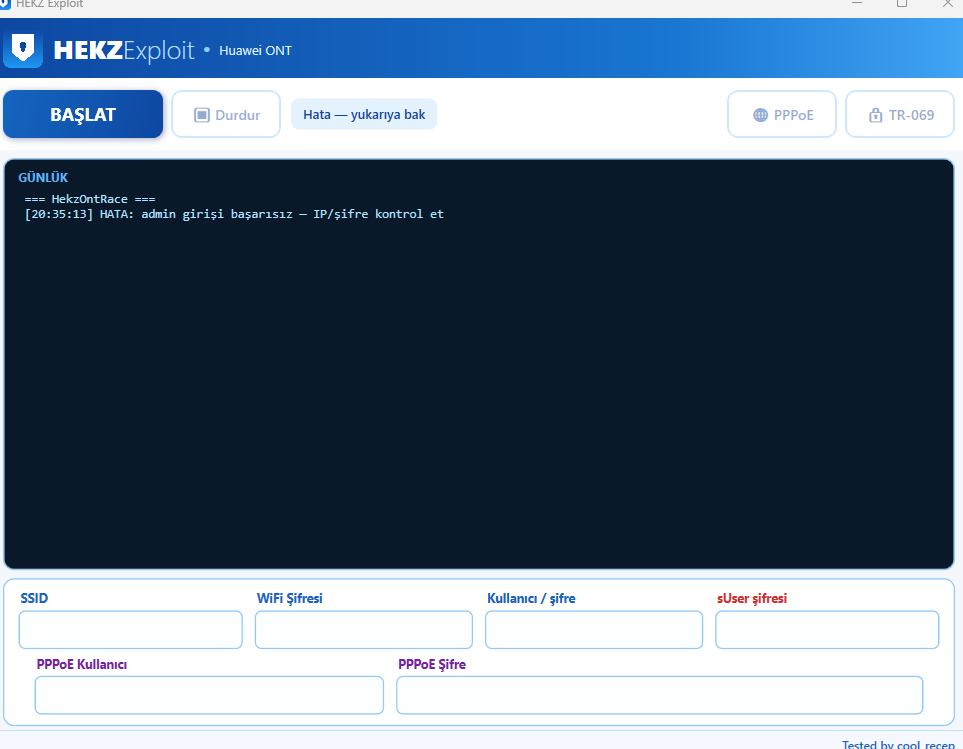Screen dimensions: 963x749
Task: Open the PPPoE button with the globe icon
Action: [782, 114]
